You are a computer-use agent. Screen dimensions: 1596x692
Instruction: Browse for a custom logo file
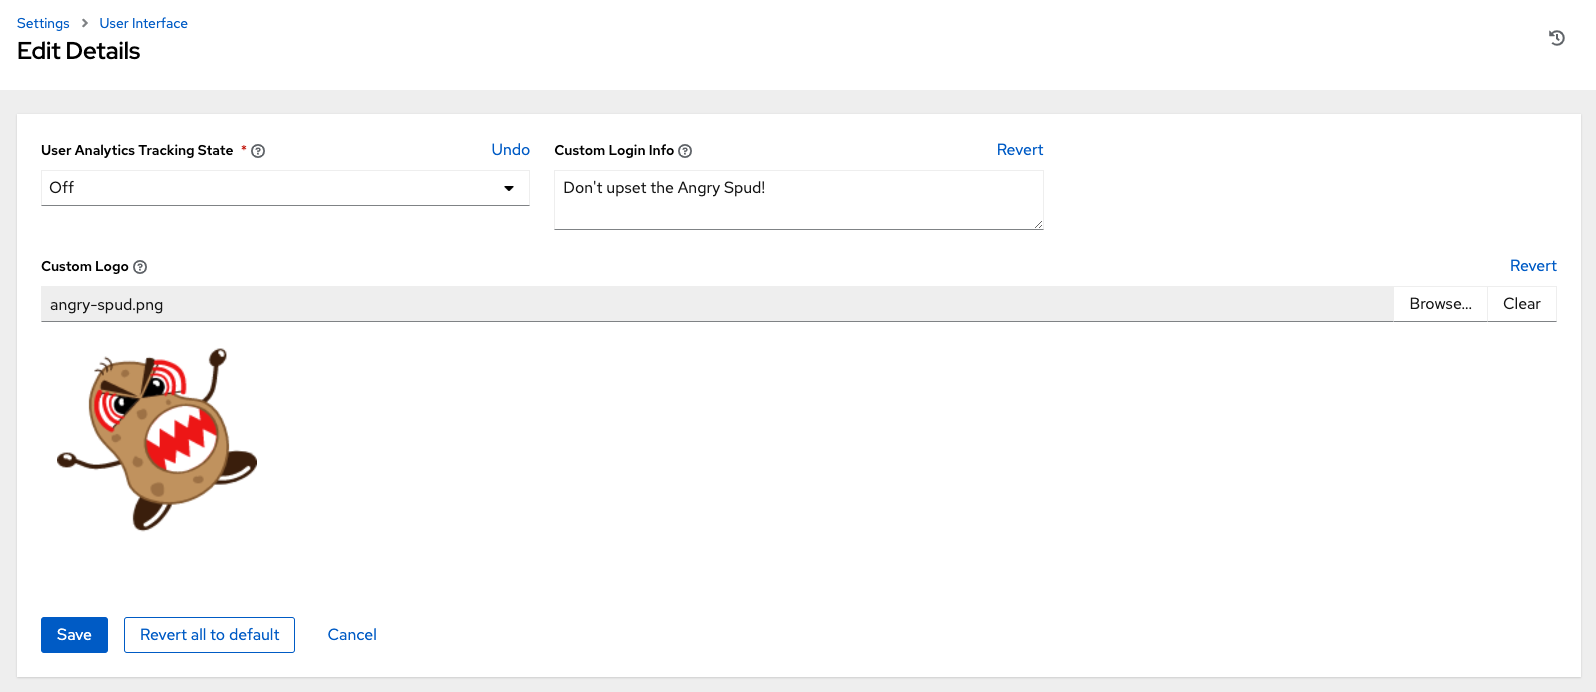1440,304
